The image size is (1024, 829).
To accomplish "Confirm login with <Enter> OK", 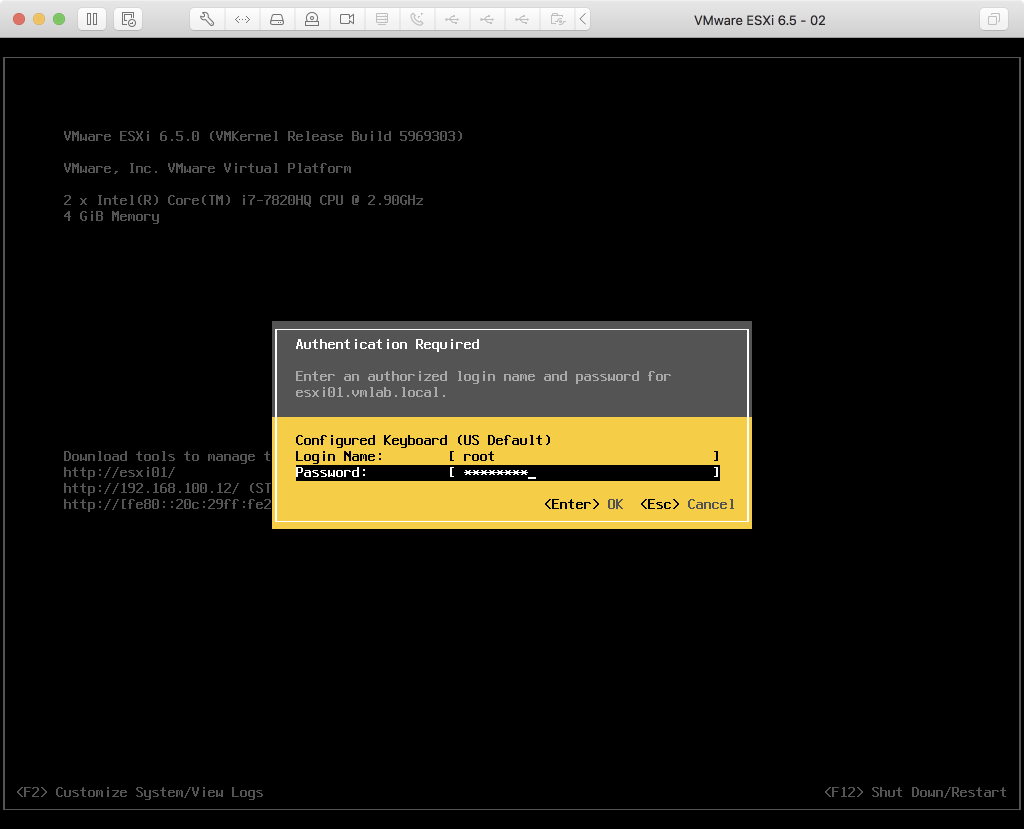I will coord(583,504).
